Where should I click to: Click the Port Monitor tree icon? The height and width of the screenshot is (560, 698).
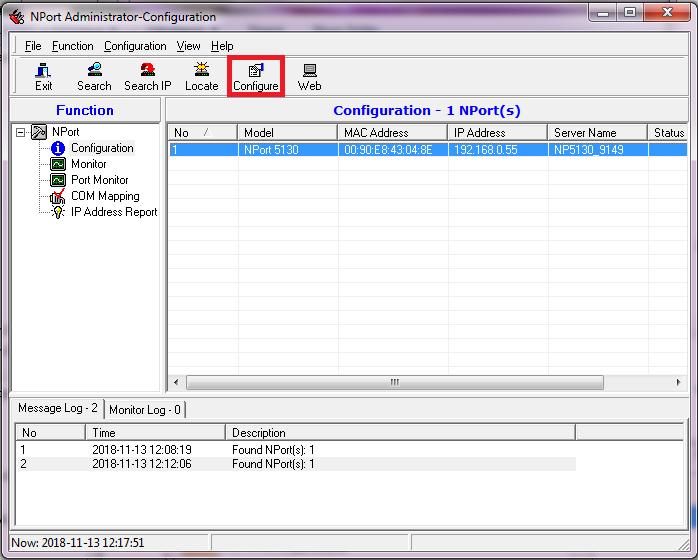tap(58, 180)
